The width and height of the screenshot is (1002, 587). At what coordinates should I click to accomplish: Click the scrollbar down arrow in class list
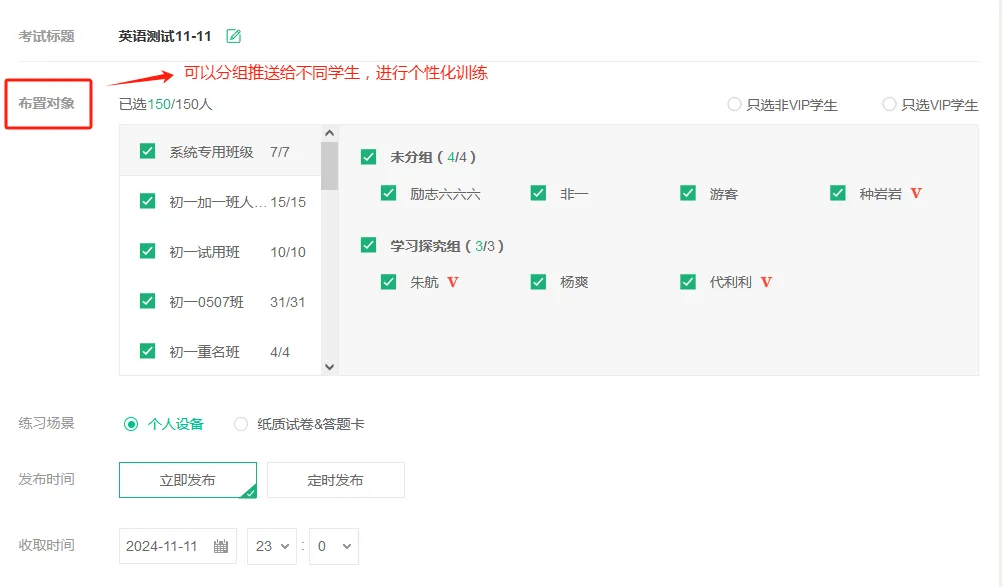(330, 366)
